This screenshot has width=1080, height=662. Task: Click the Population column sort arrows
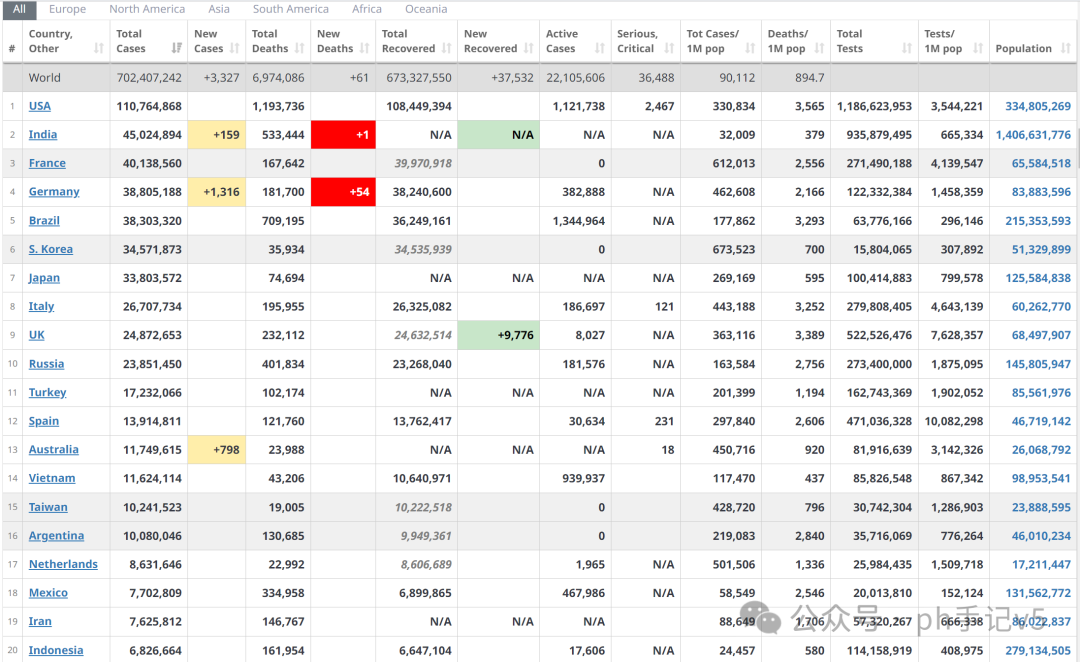1066,48
